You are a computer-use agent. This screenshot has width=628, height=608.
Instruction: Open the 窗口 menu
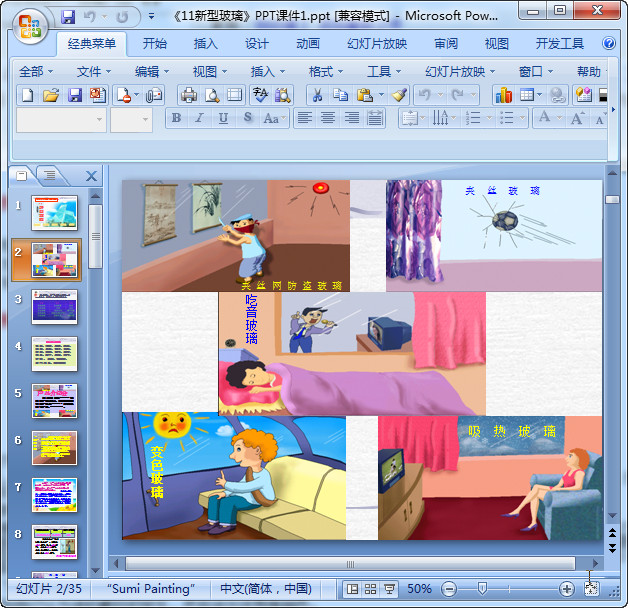click(x=536, y=72)
